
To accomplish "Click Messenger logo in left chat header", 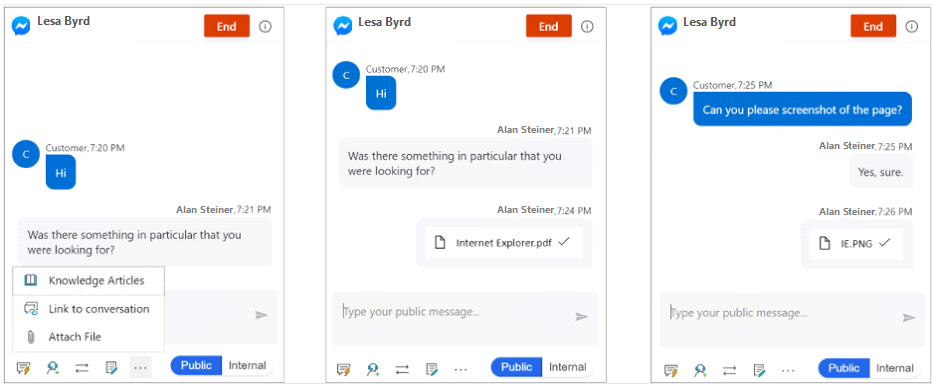I will tap(21, 26).
